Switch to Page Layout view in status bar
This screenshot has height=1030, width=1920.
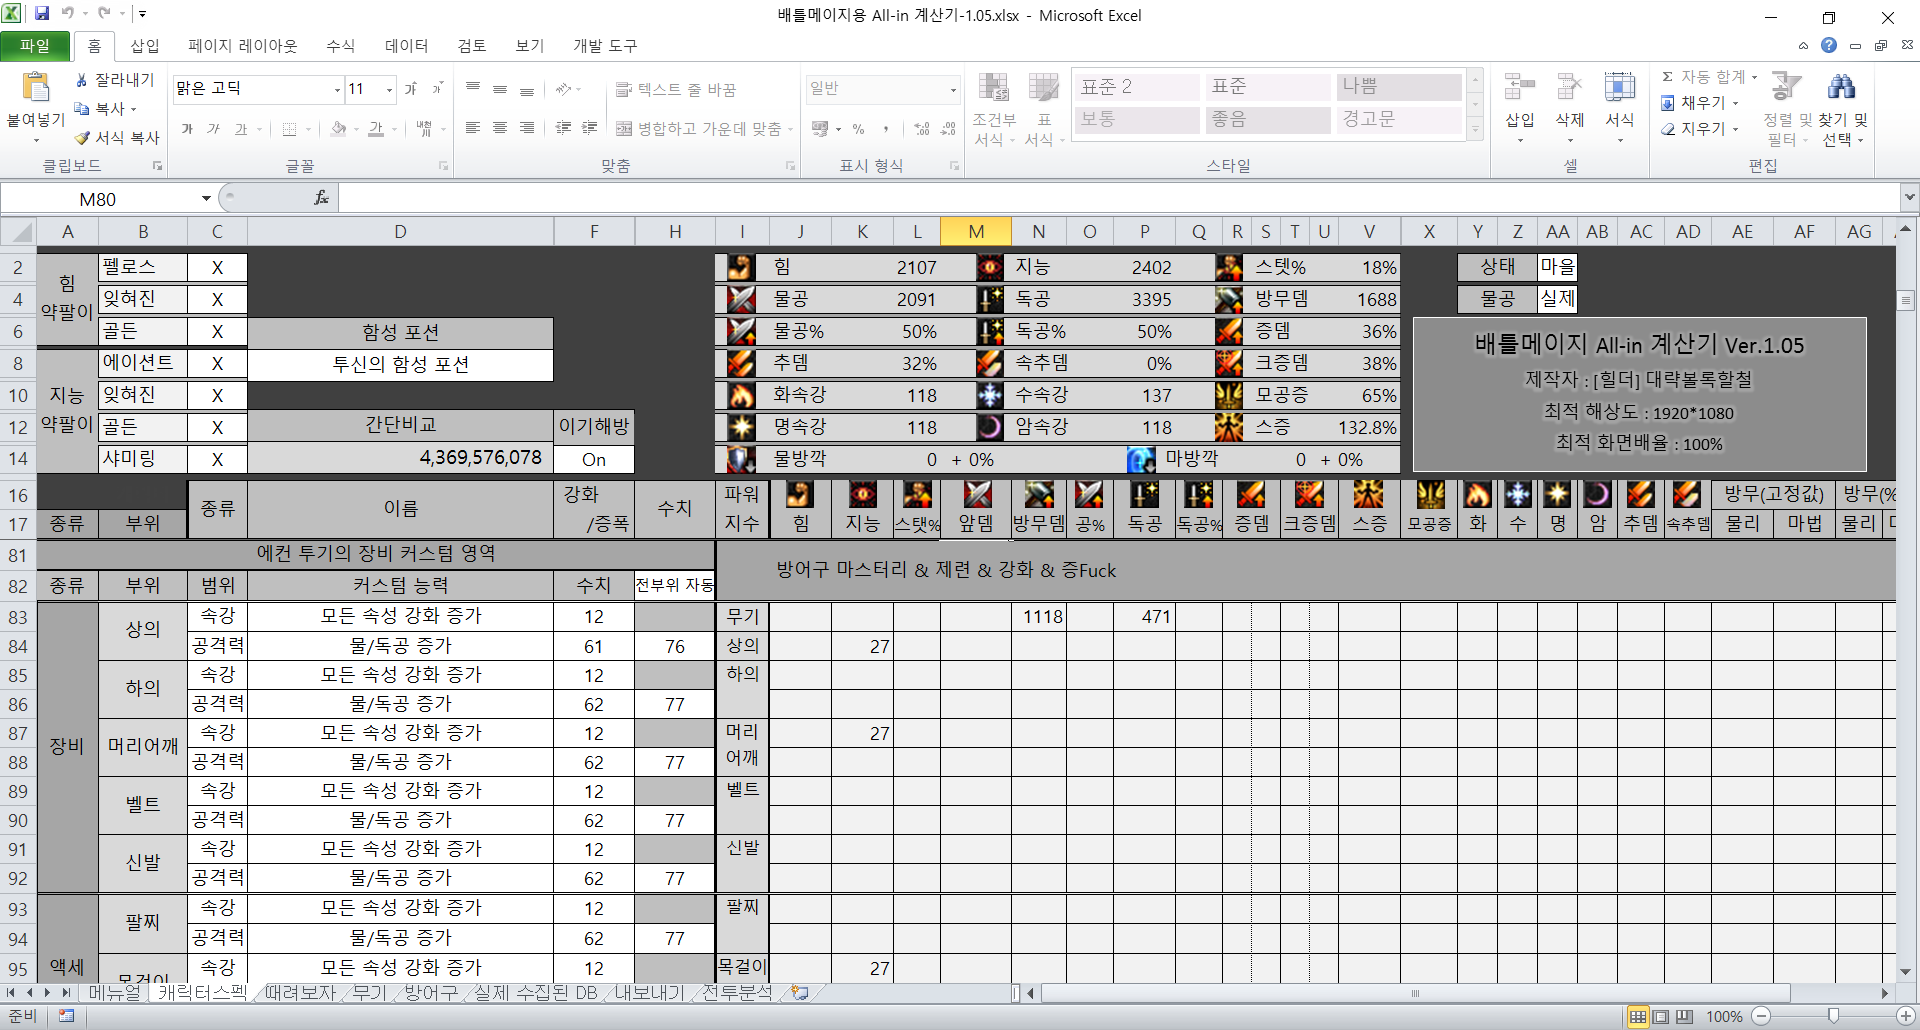tap(1661, 1017)
